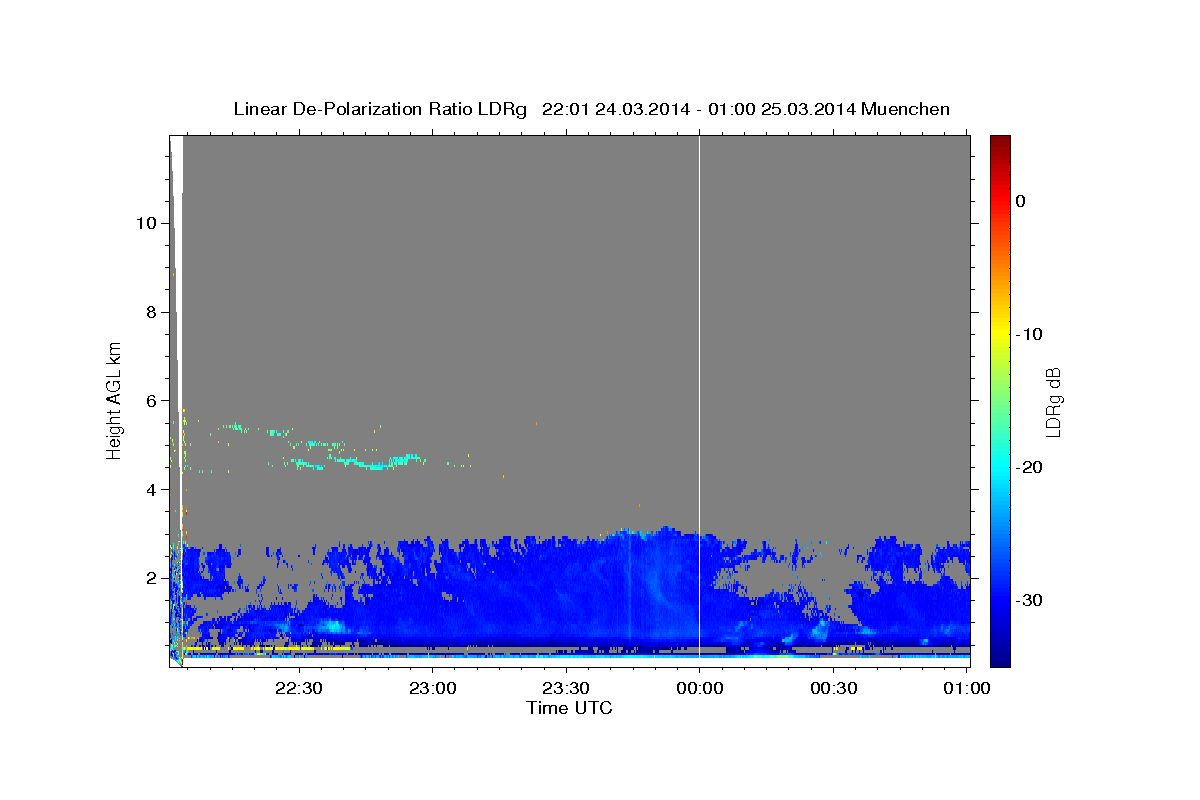
Task: Click the 'Height AGL km' axis label
Action: 115,400
